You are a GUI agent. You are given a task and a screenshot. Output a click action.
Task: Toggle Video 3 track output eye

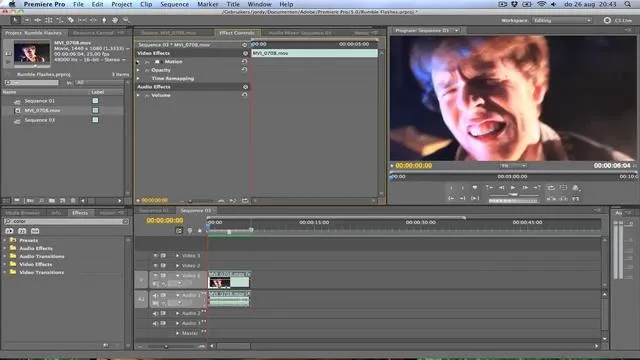click(155, 256)
